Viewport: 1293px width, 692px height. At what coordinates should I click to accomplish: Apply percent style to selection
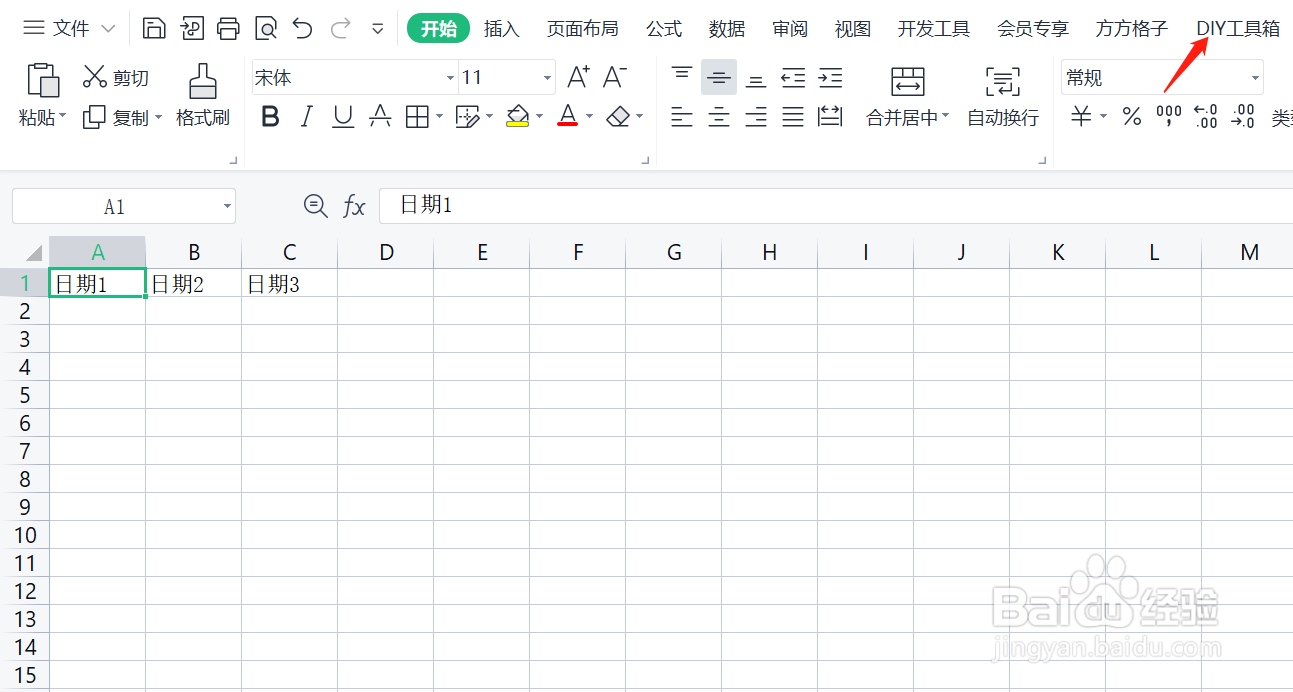pyautogui.click(x=1131, y=116)
